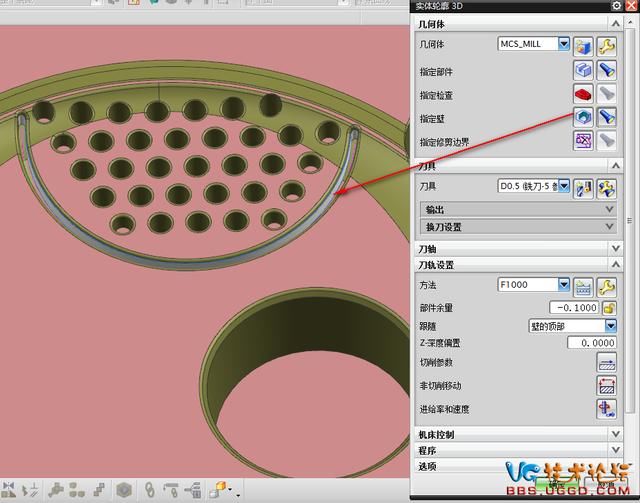Viewport: 640px width, 503px height.
Task: Click the chain link with arrow icon
Action: 171,489
